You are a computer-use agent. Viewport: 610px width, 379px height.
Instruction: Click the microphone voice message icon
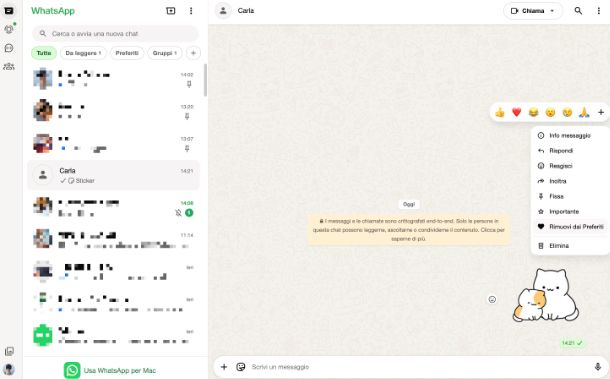coord(598,367)
